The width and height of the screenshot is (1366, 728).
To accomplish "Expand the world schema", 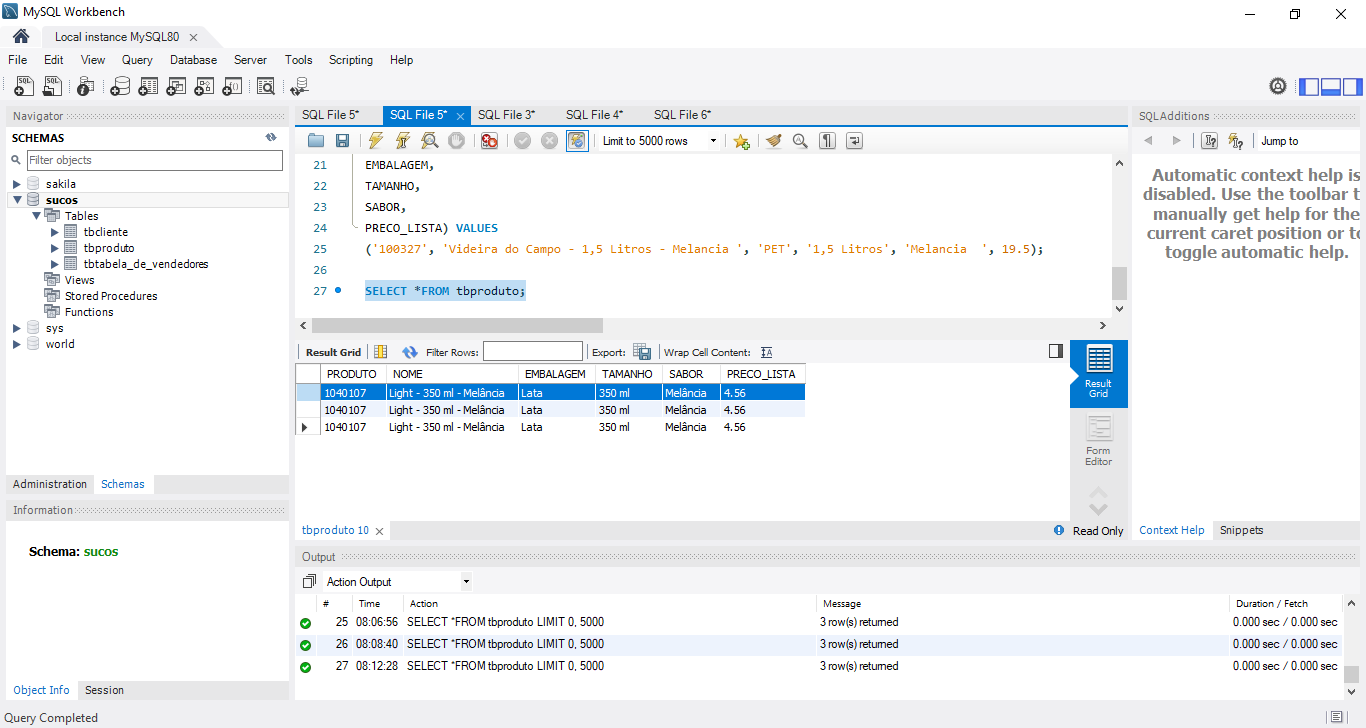I will pyautogui.click(x=17, y=344).
